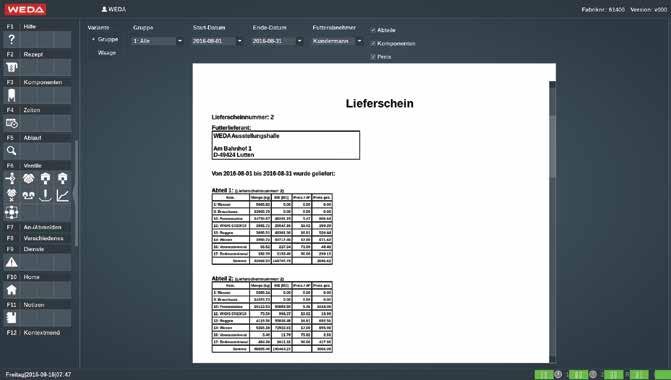Choose the Waage variant option
The image size is (671, 380).
pos(107,53)
